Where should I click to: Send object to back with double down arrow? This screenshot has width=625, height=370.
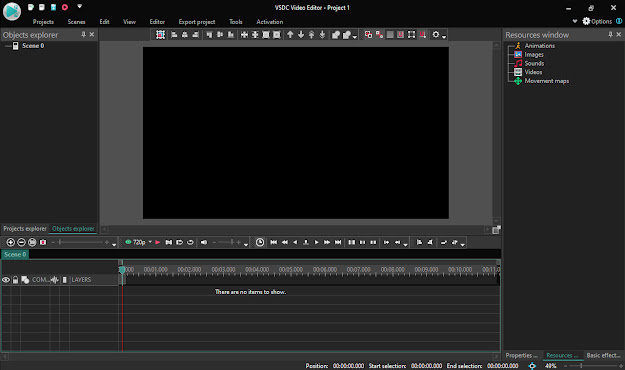(322, 35)
